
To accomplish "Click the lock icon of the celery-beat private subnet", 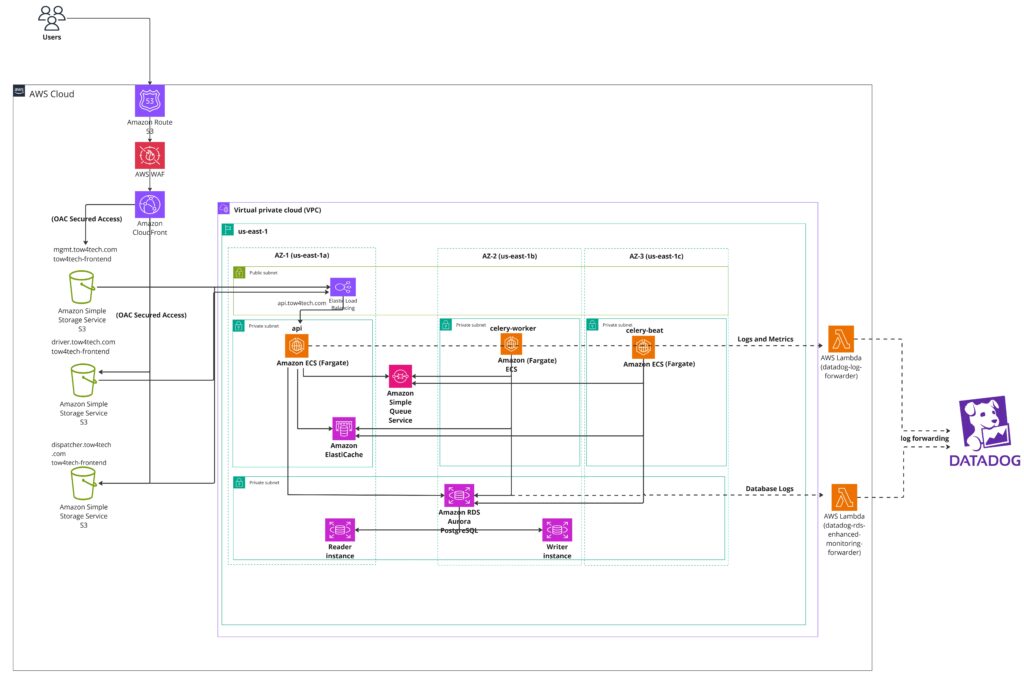I will (592, 325).
